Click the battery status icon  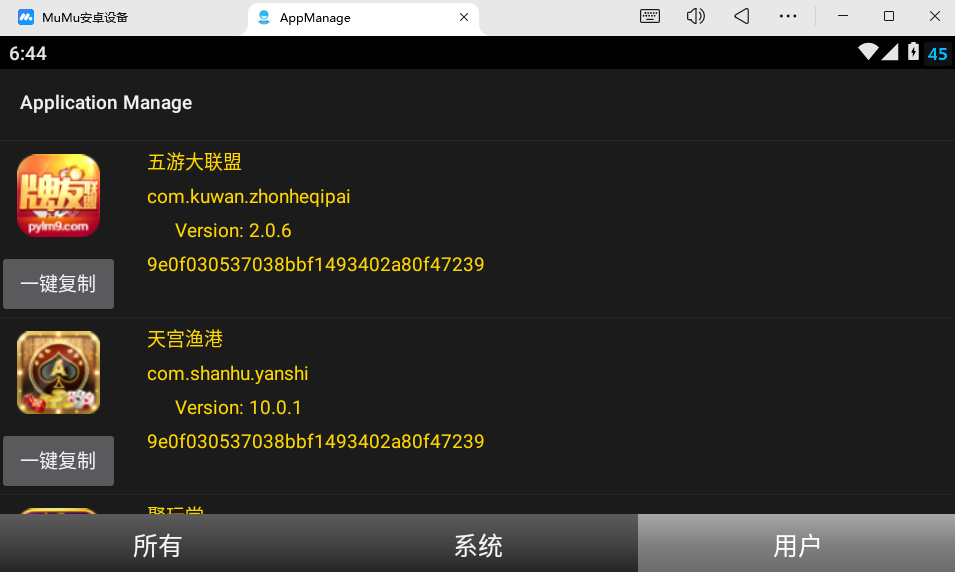pyautogui.click(x=913, y=53)
